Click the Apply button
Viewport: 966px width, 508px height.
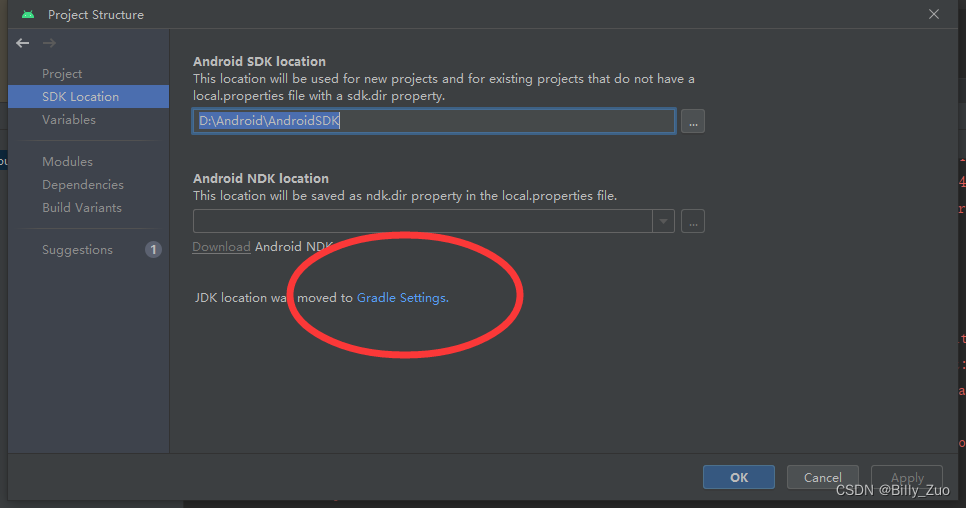(x=907, y=477)
